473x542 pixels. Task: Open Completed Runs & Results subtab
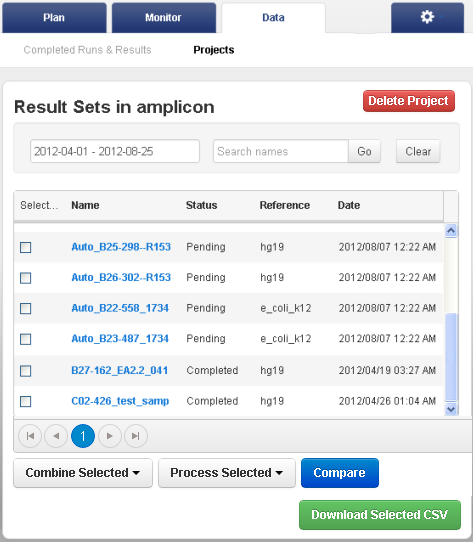[x=87, y=50]
